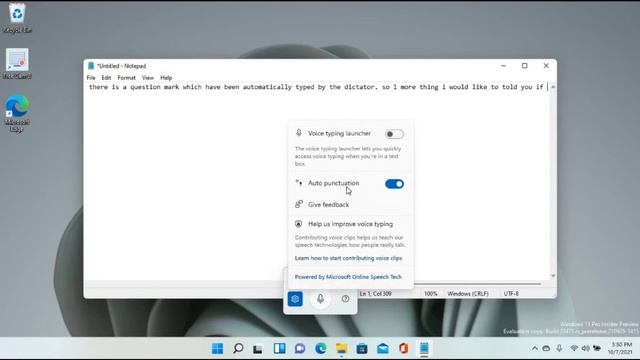The width and height of the screenshot is (640, 360).
Task: Open the Windows Start menu
Action: click(218, 348)
